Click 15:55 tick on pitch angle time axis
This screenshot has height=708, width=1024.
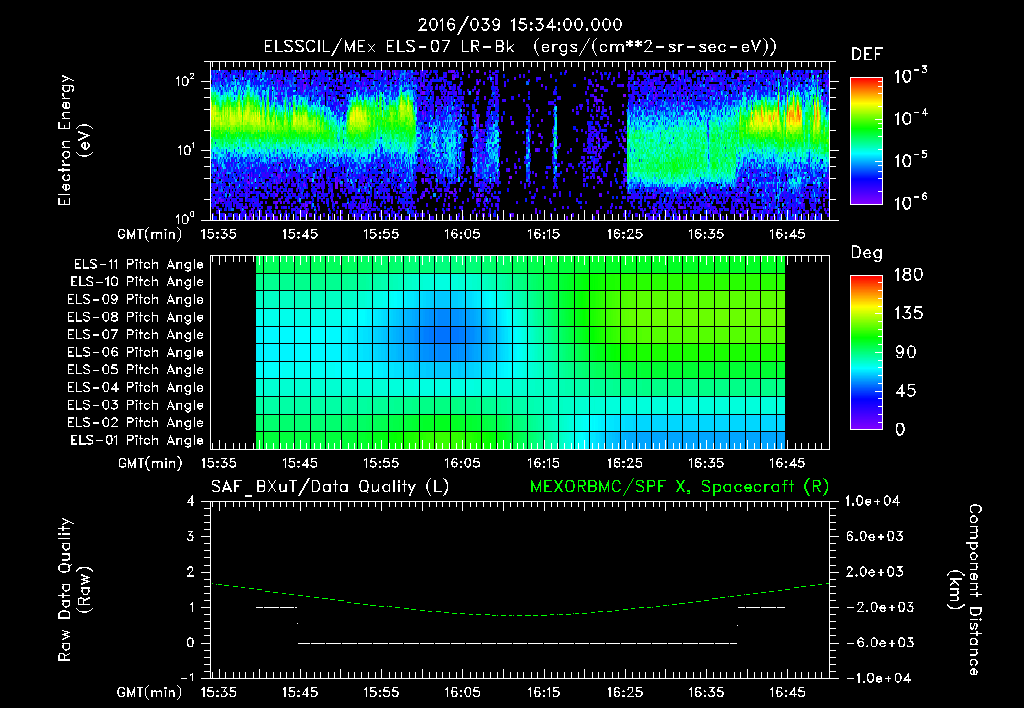click(x=381, y=463)
